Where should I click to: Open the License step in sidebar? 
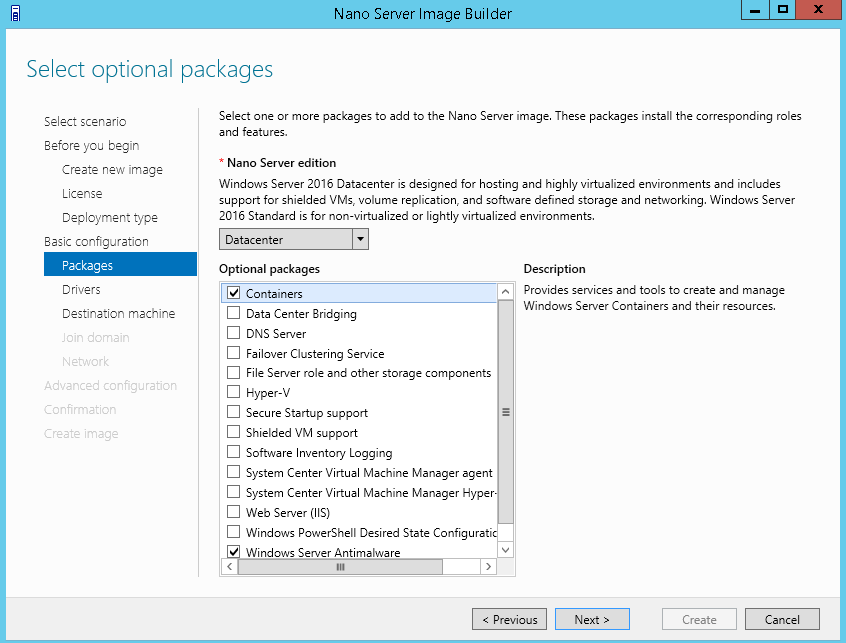82,193
